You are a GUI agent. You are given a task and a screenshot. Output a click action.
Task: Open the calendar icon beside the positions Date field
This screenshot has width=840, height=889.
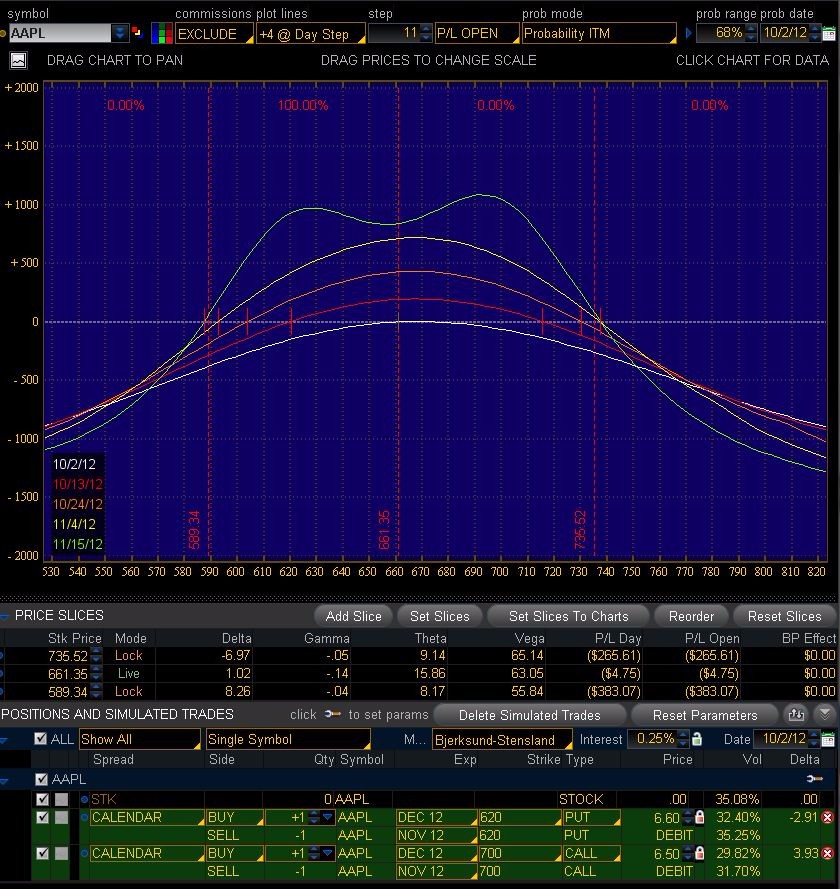[x=829, y=739]
